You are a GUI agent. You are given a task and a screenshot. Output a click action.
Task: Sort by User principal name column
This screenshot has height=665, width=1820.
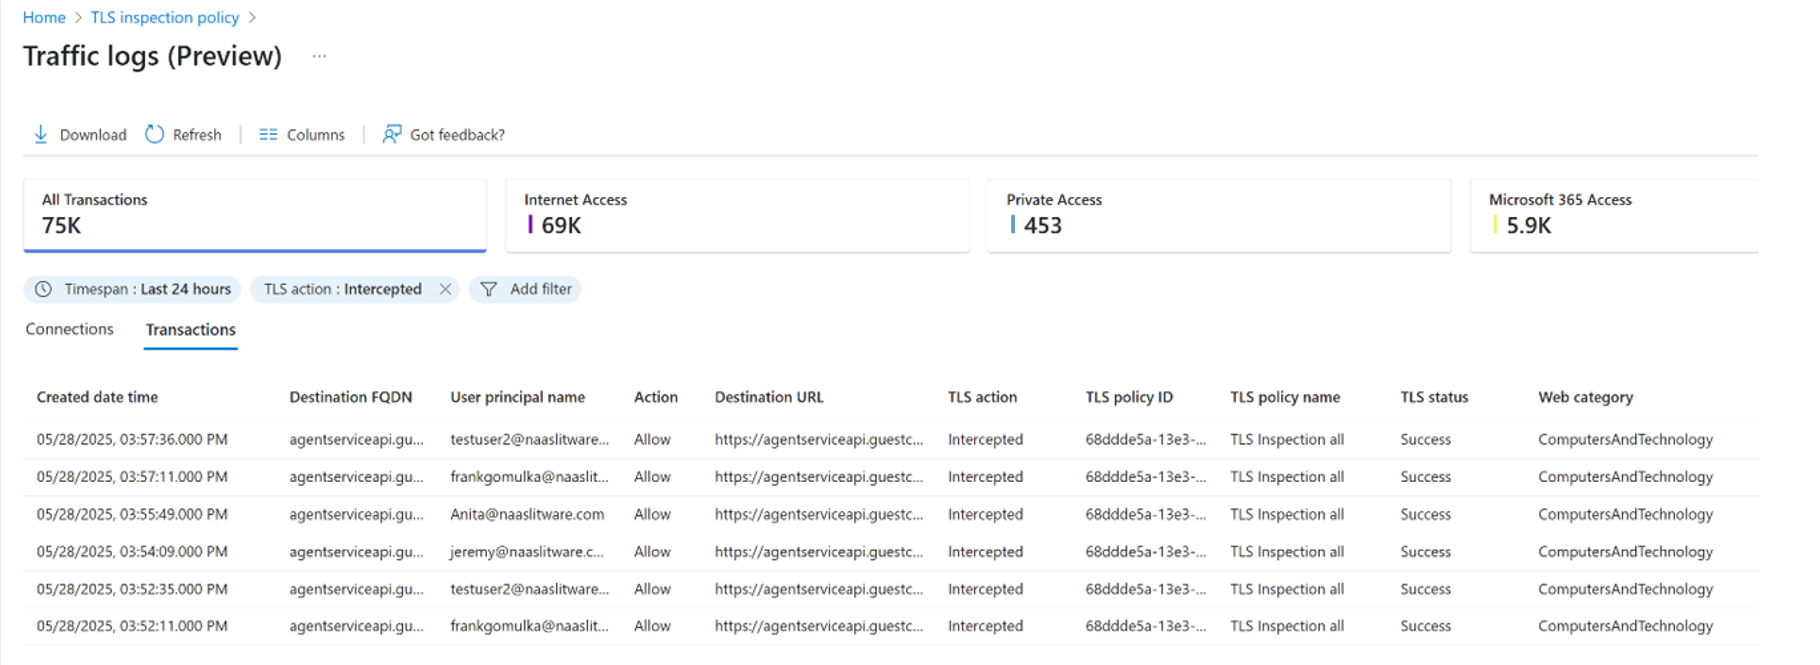pos(518,397)
